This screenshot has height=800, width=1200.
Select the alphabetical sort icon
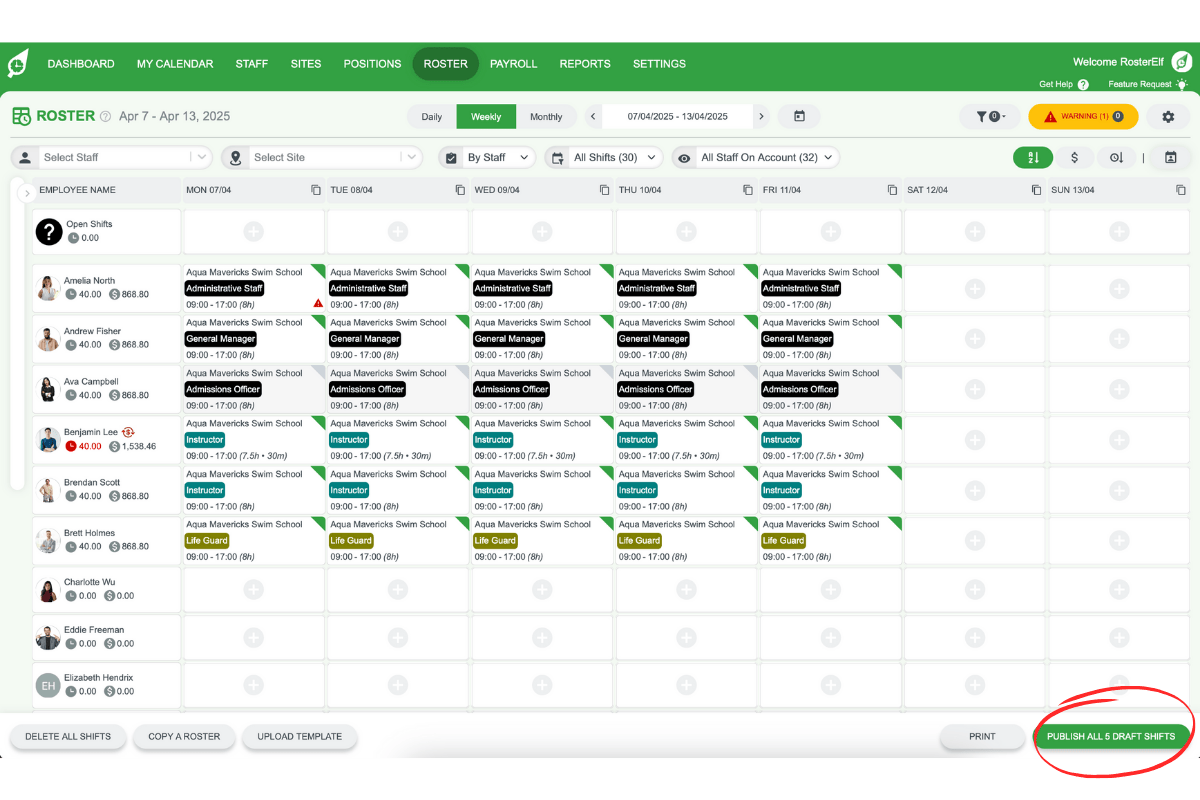tap(1033, 158)
